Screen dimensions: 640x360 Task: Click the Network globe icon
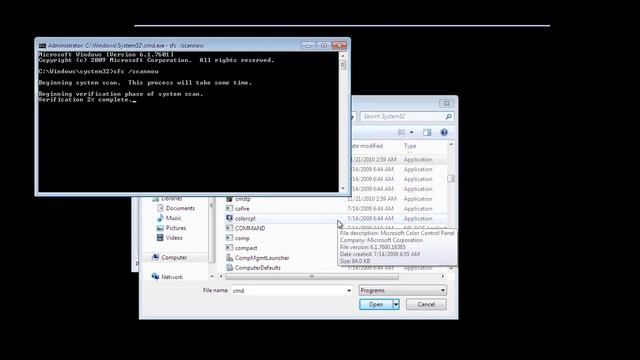[x=155, y=276]
